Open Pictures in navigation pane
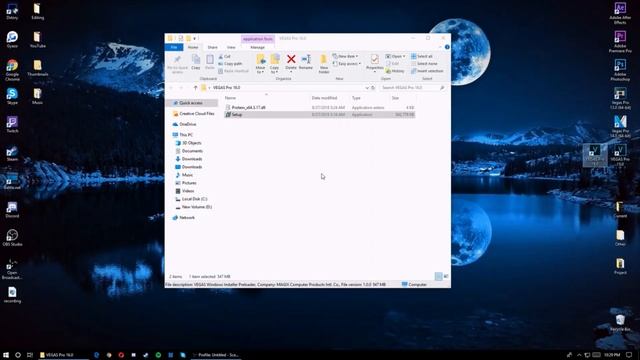This screenshot has width=640, height=360. [189, 183]
